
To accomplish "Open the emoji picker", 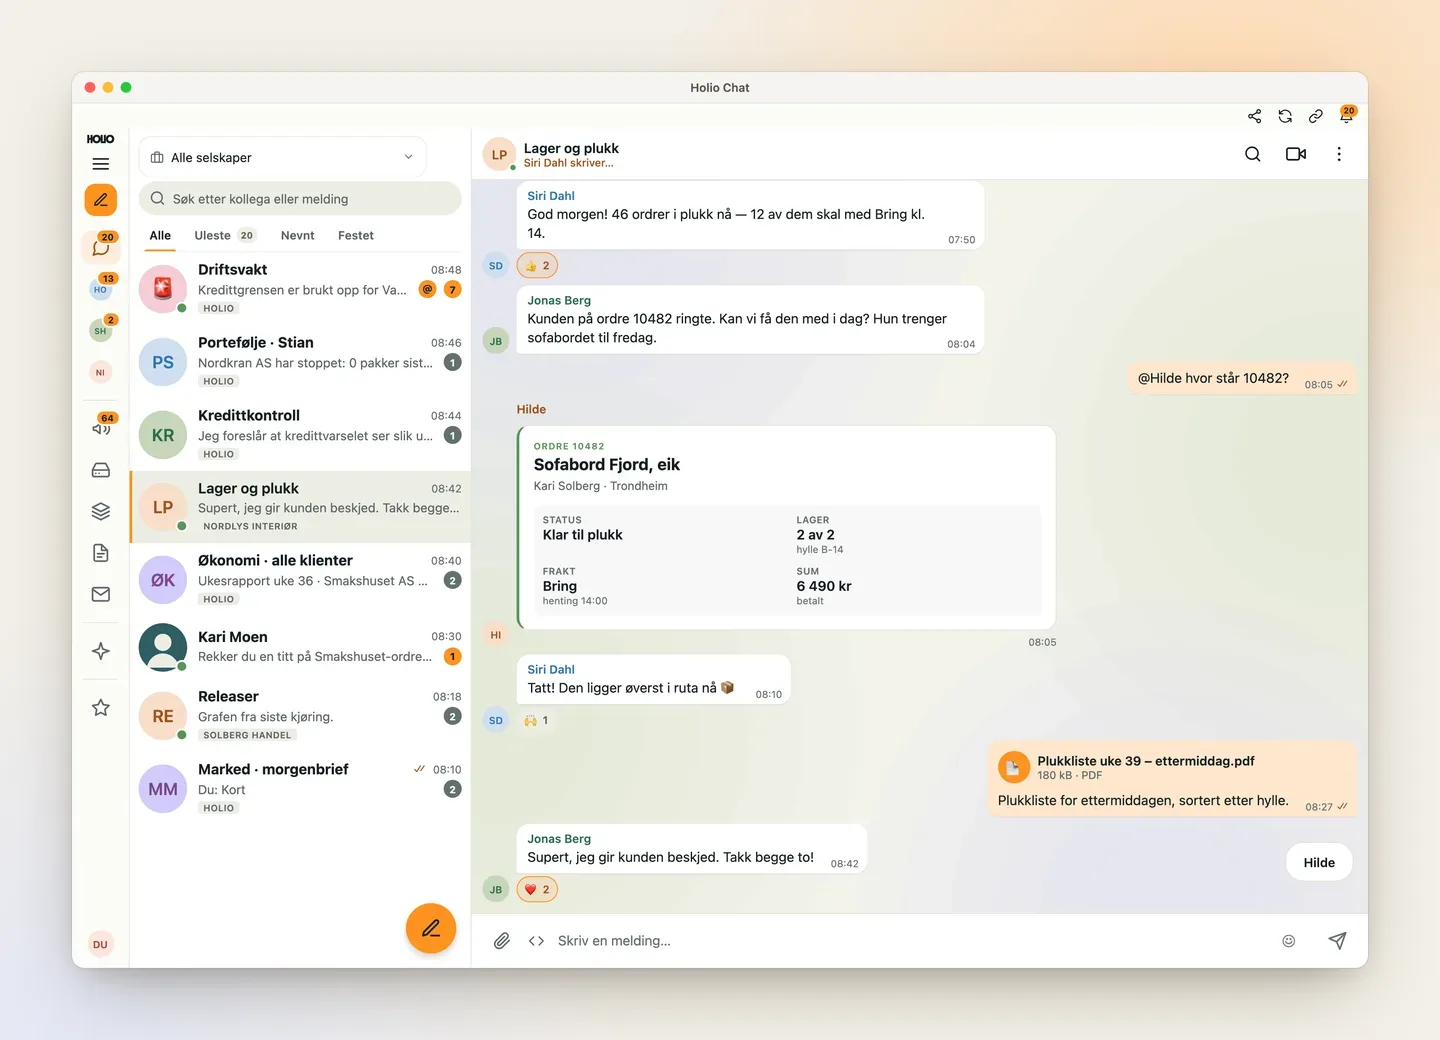I will point(1289,941).
